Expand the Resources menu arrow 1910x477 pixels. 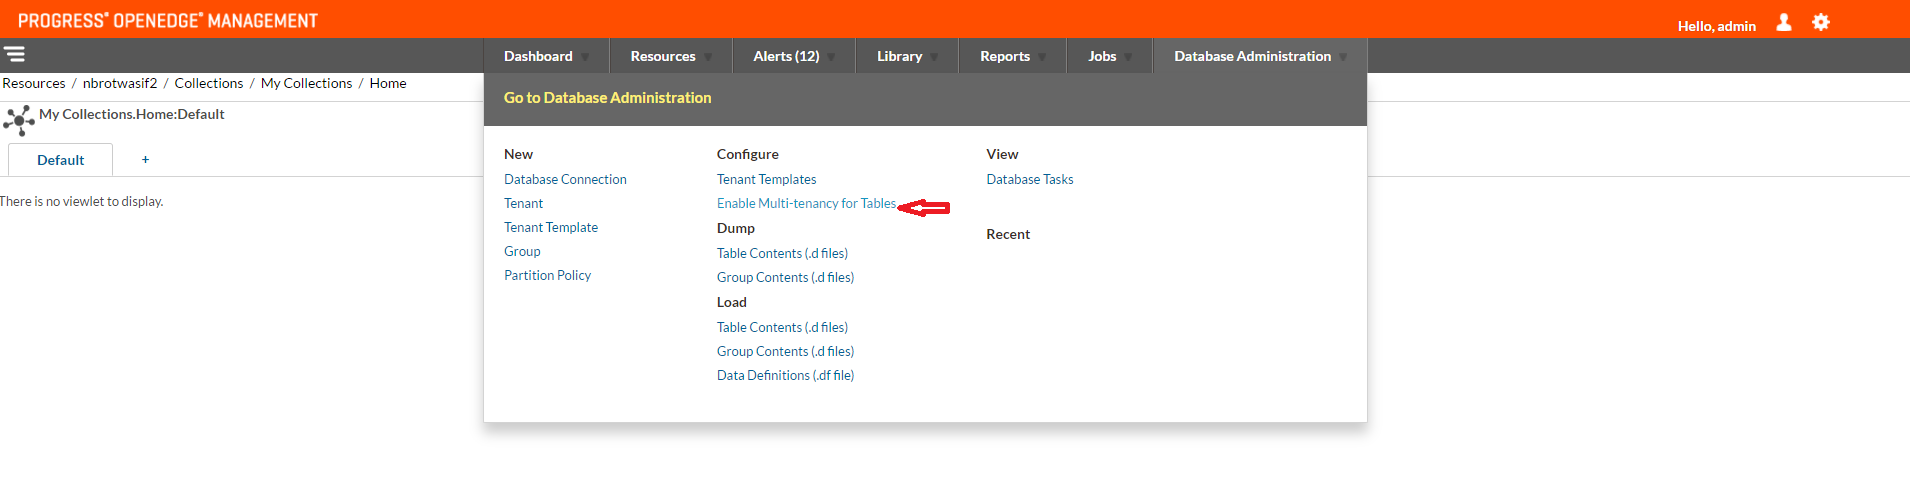coord(708,57)
